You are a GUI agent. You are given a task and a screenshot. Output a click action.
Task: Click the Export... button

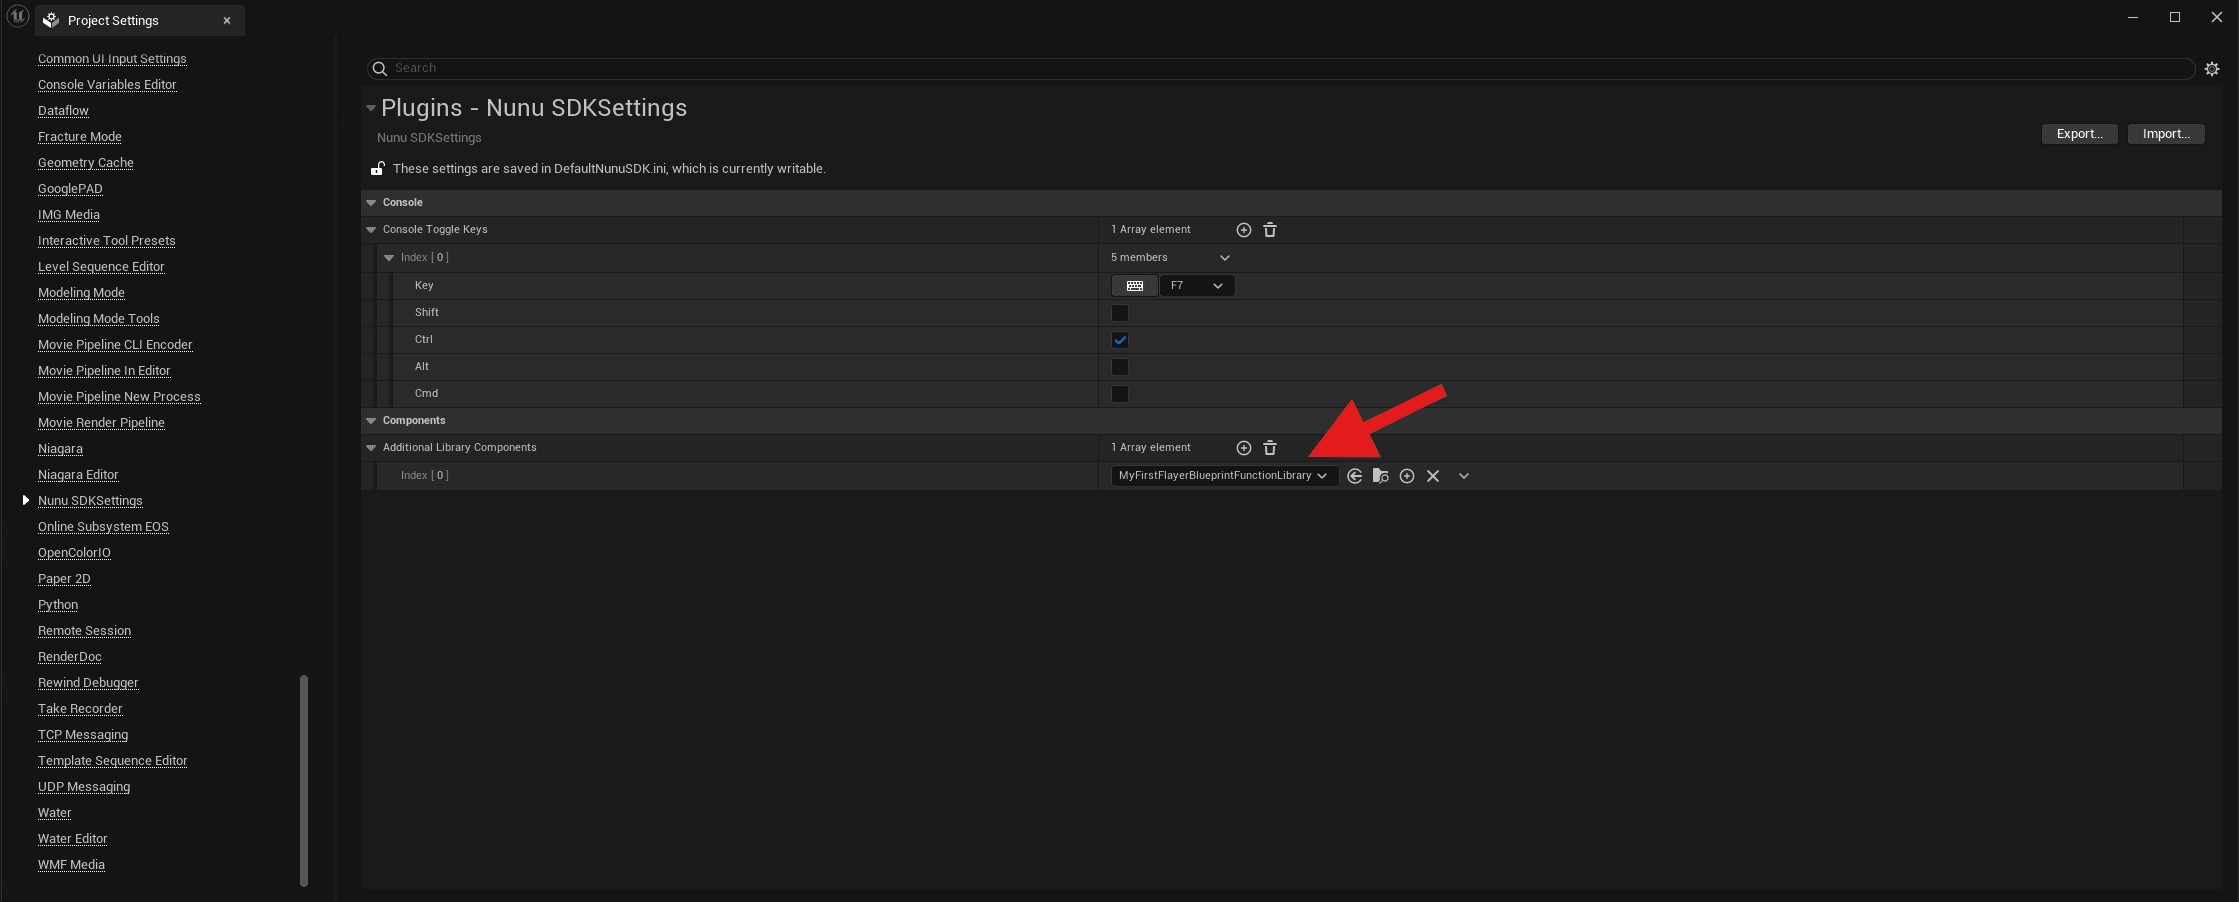pyautogui.click(x=2079, y=134)
